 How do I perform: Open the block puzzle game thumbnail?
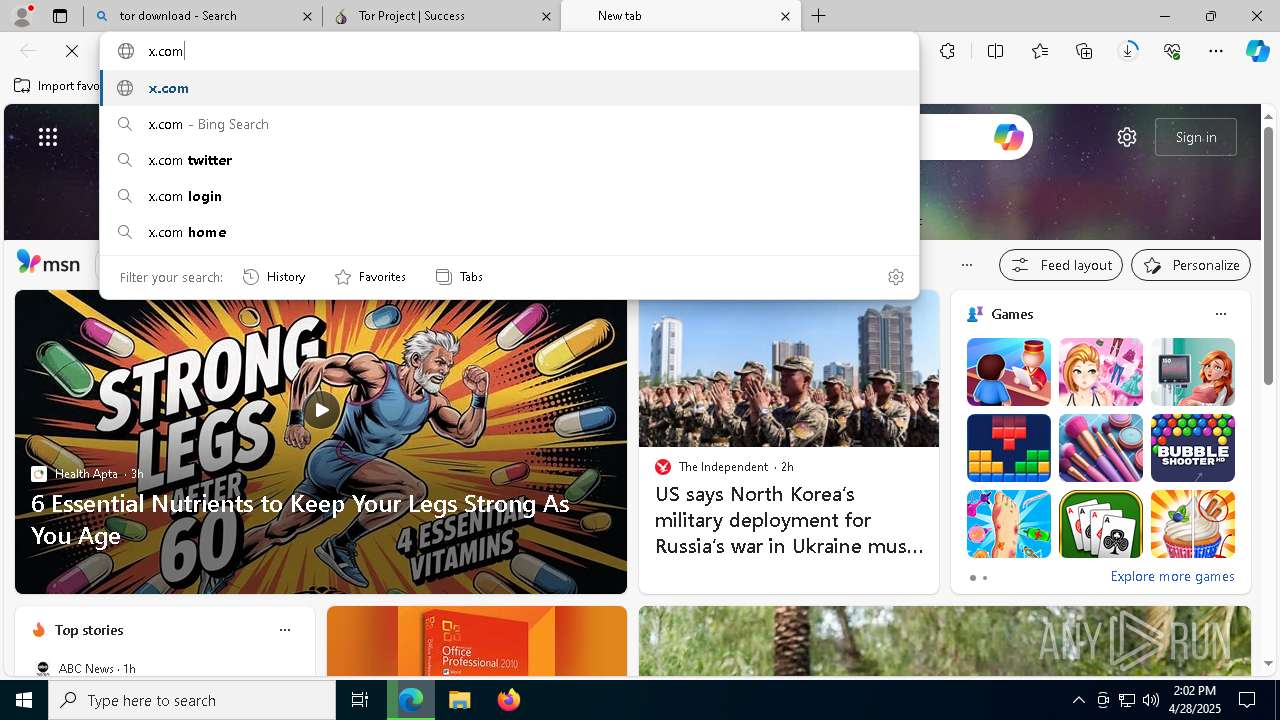[x=1009, y=448]
